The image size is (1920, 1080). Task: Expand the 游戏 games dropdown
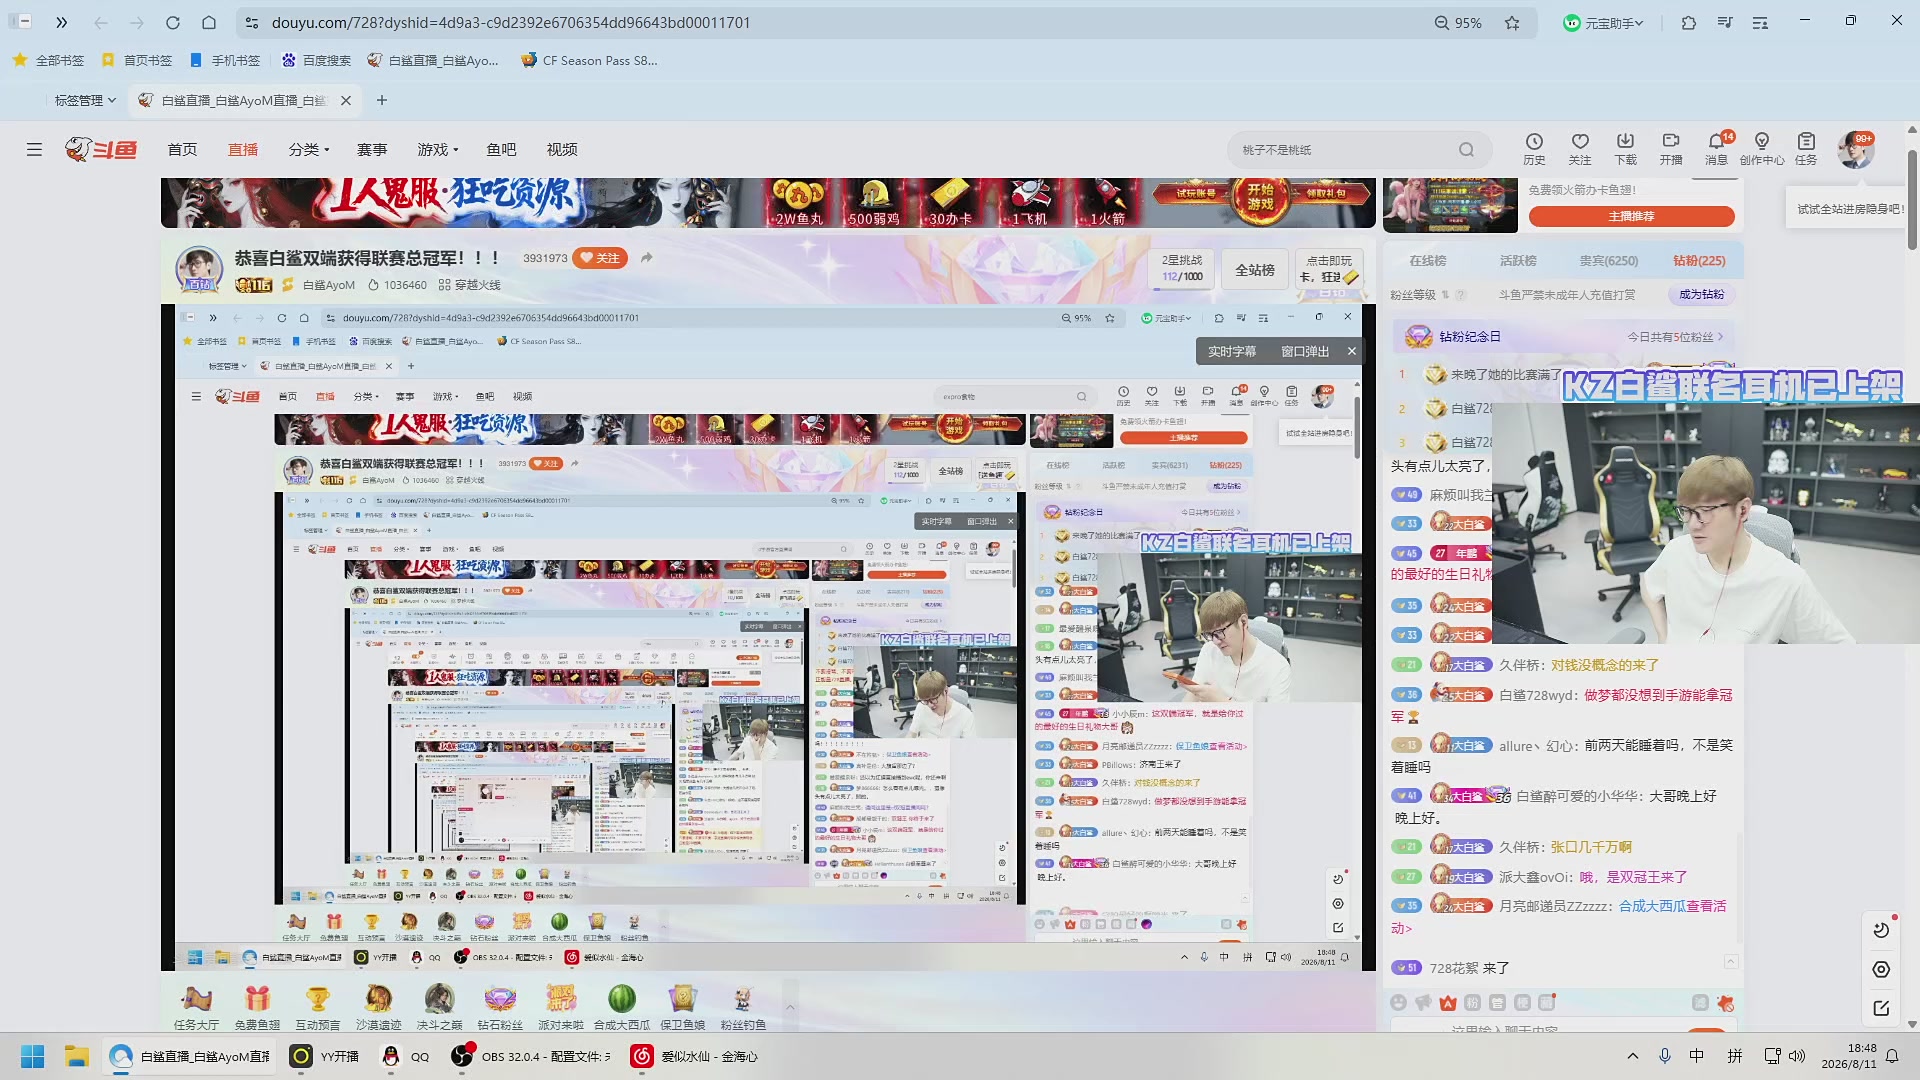[438, 150]
